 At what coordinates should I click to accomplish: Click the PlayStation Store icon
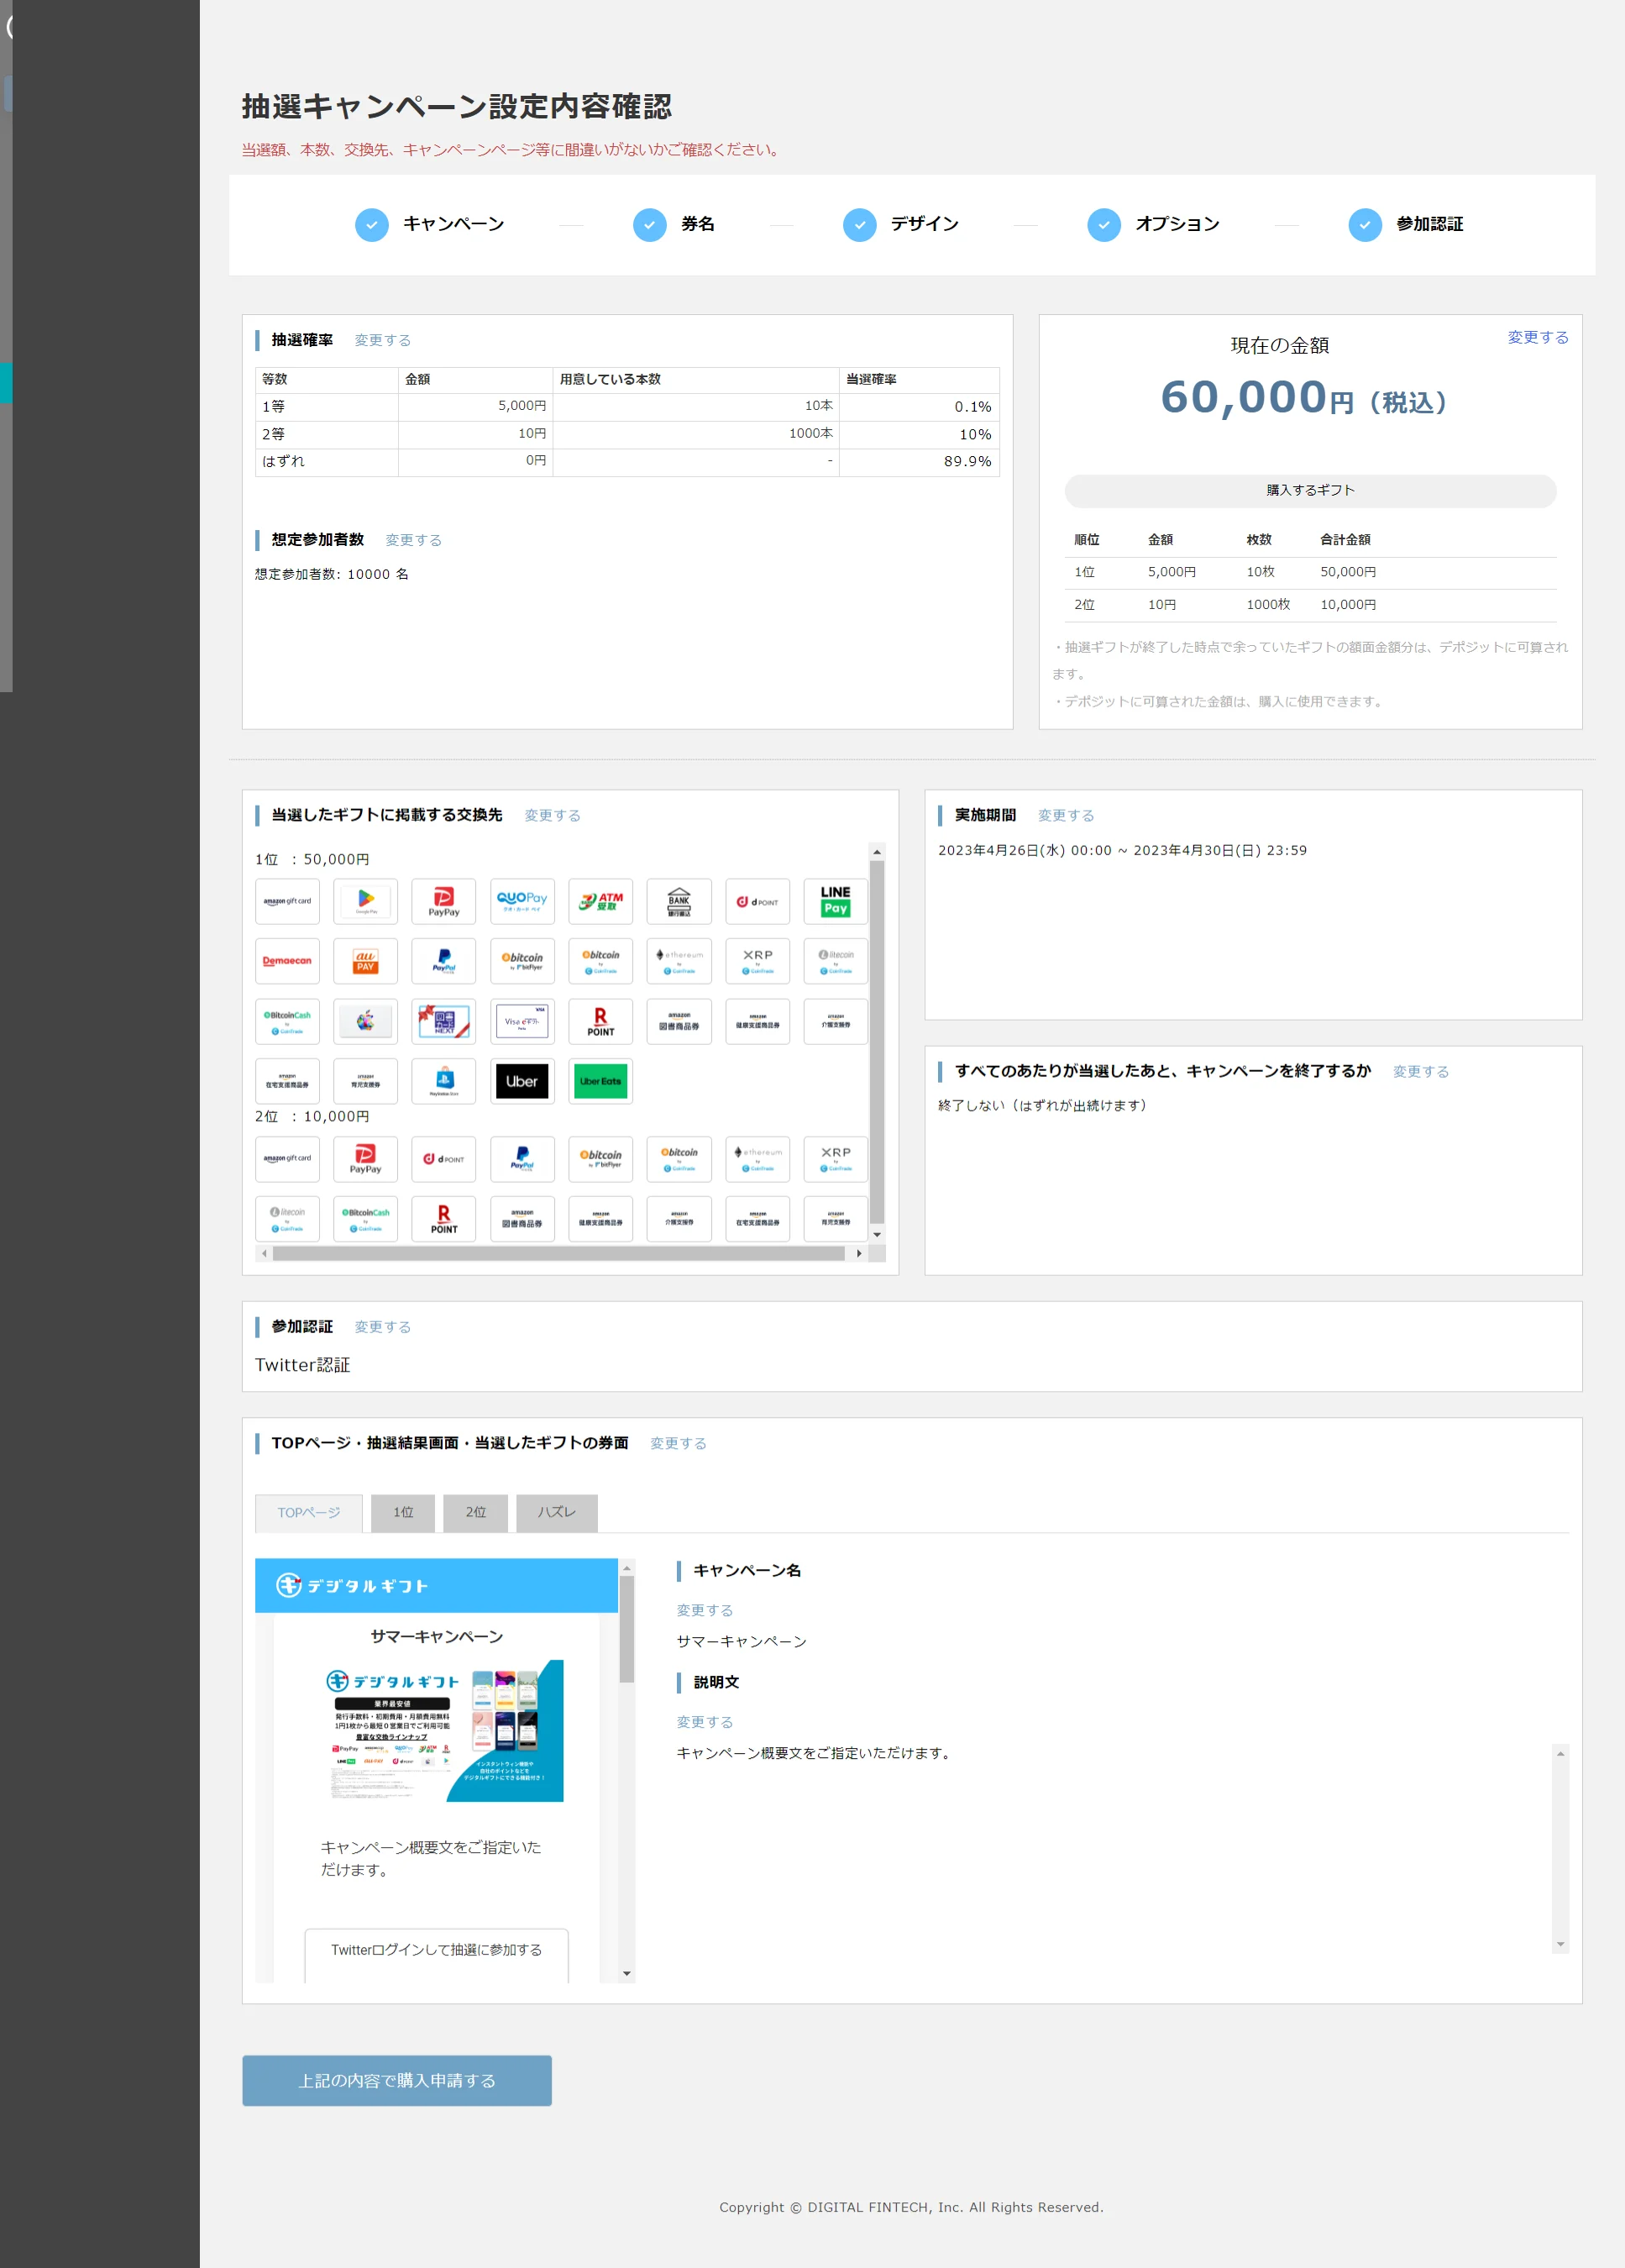click(x=444, y=1081)
